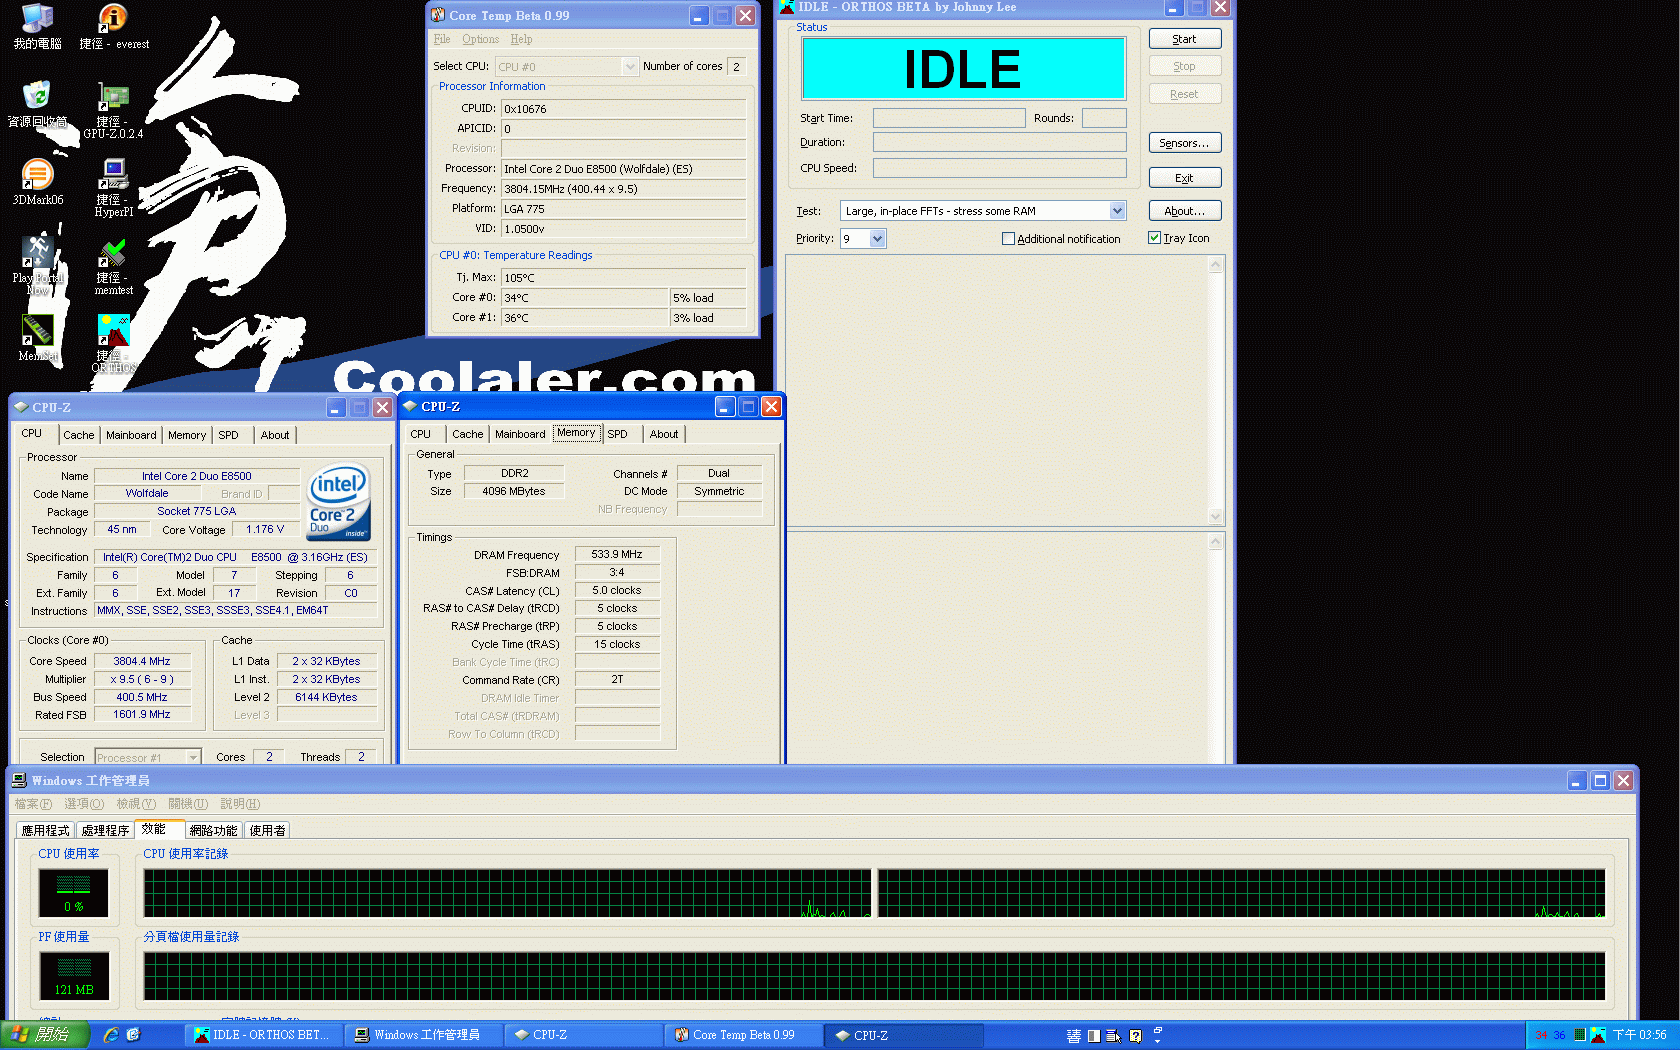Click the Sensors... button in ORTHOS

click(1184, 143)
